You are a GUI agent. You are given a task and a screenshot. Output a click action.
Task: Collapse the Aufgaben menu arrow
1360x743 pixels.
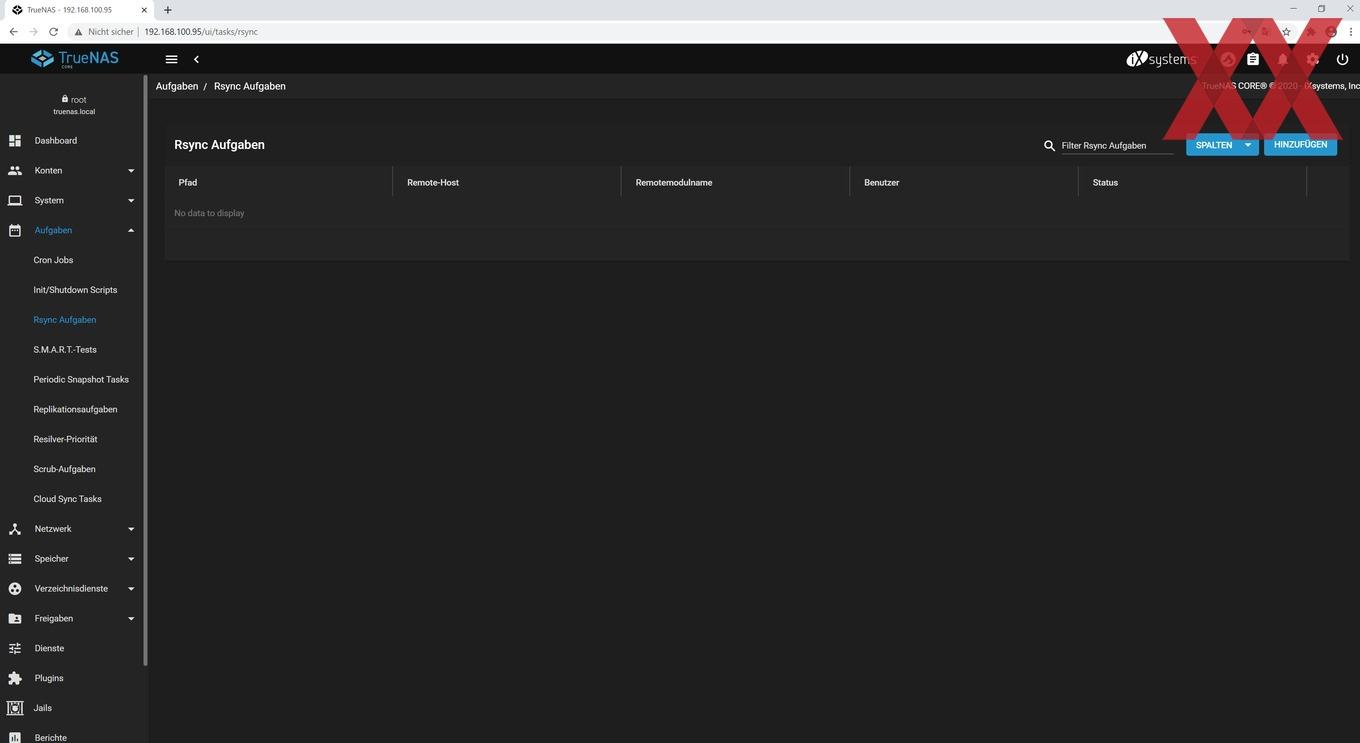click(x=131, y=230)
